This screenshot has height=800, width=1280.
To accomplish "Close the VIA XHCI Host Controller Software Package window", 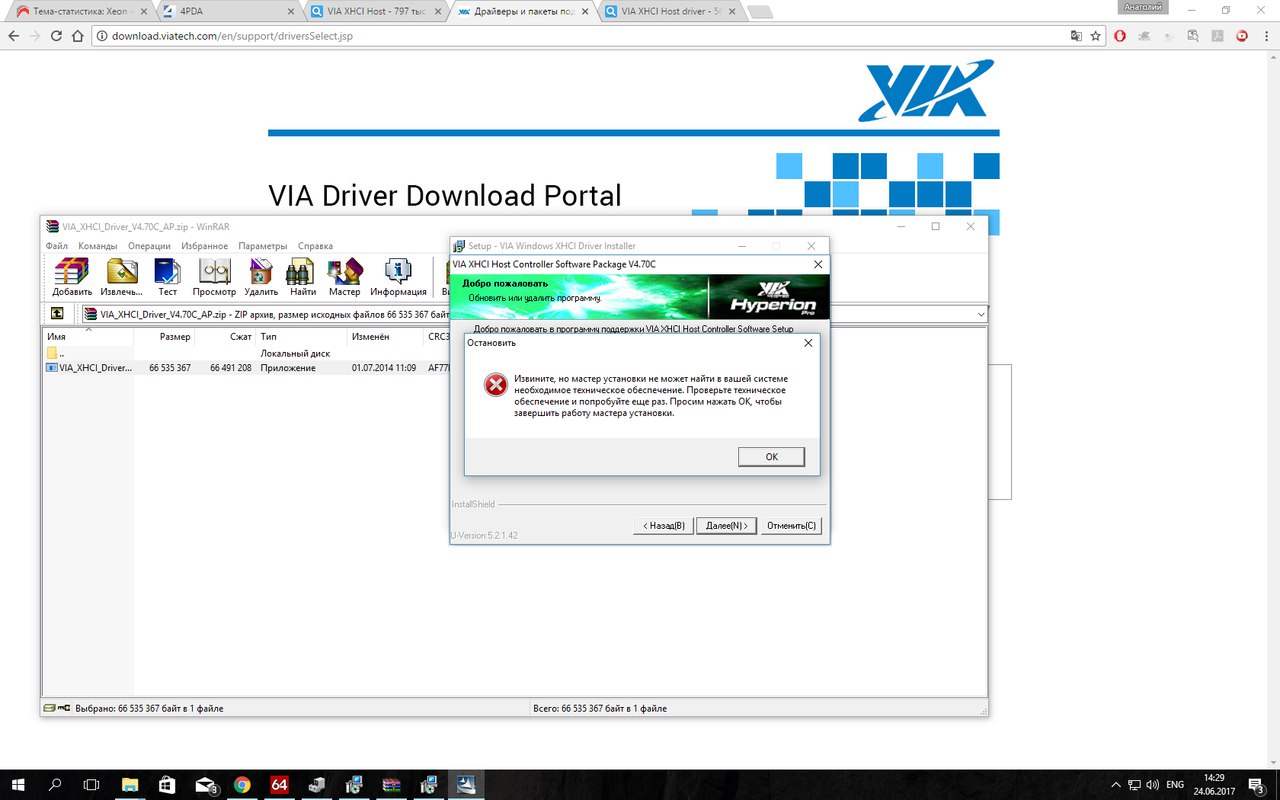I will click(x=818, y=264).
